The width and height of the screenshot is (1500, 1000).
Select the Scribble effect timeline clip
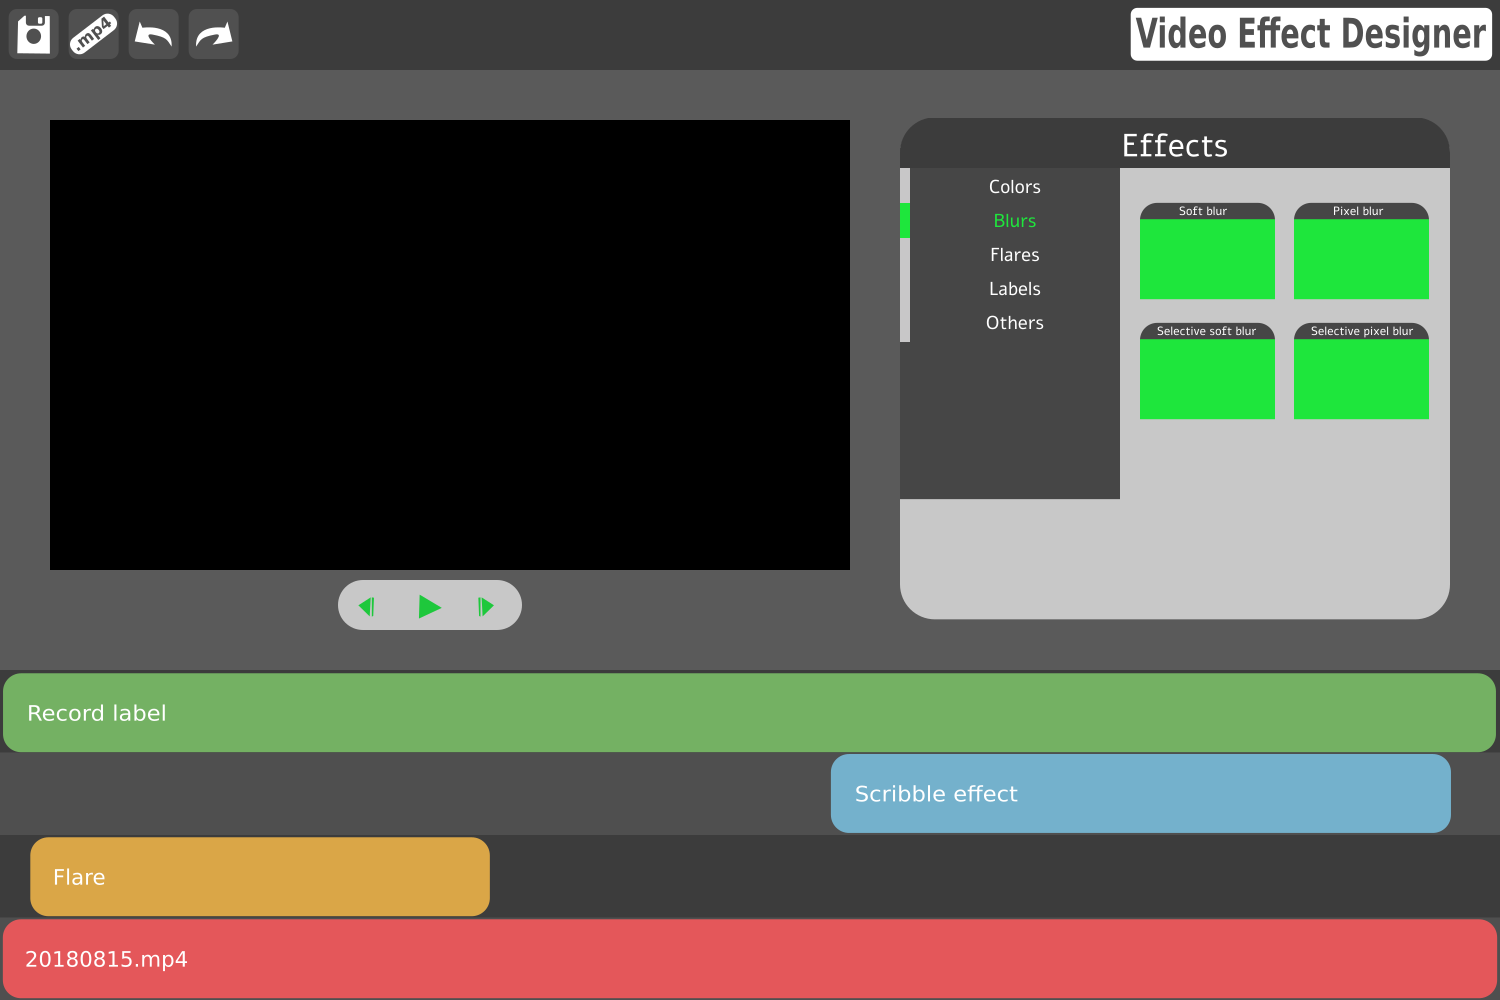pyautogui.click(x=1141, y=794)
